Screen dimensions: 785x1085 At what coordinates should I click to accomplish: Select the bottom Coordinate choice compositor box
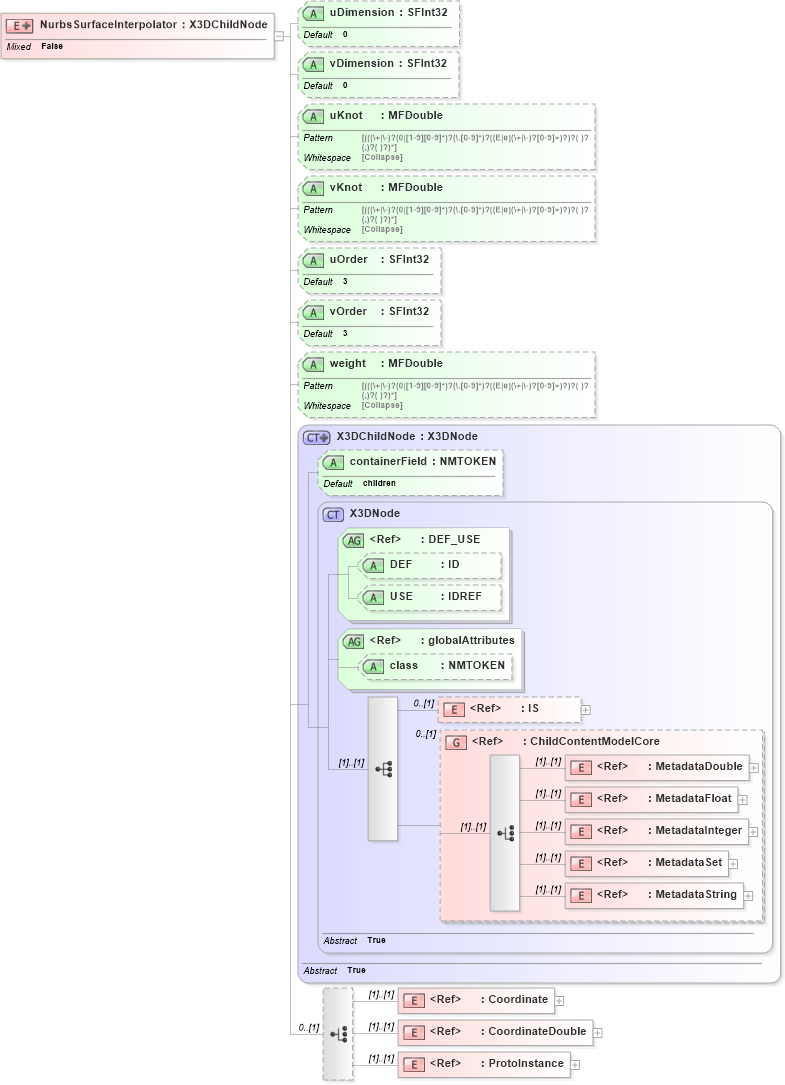click(338, 1034)
